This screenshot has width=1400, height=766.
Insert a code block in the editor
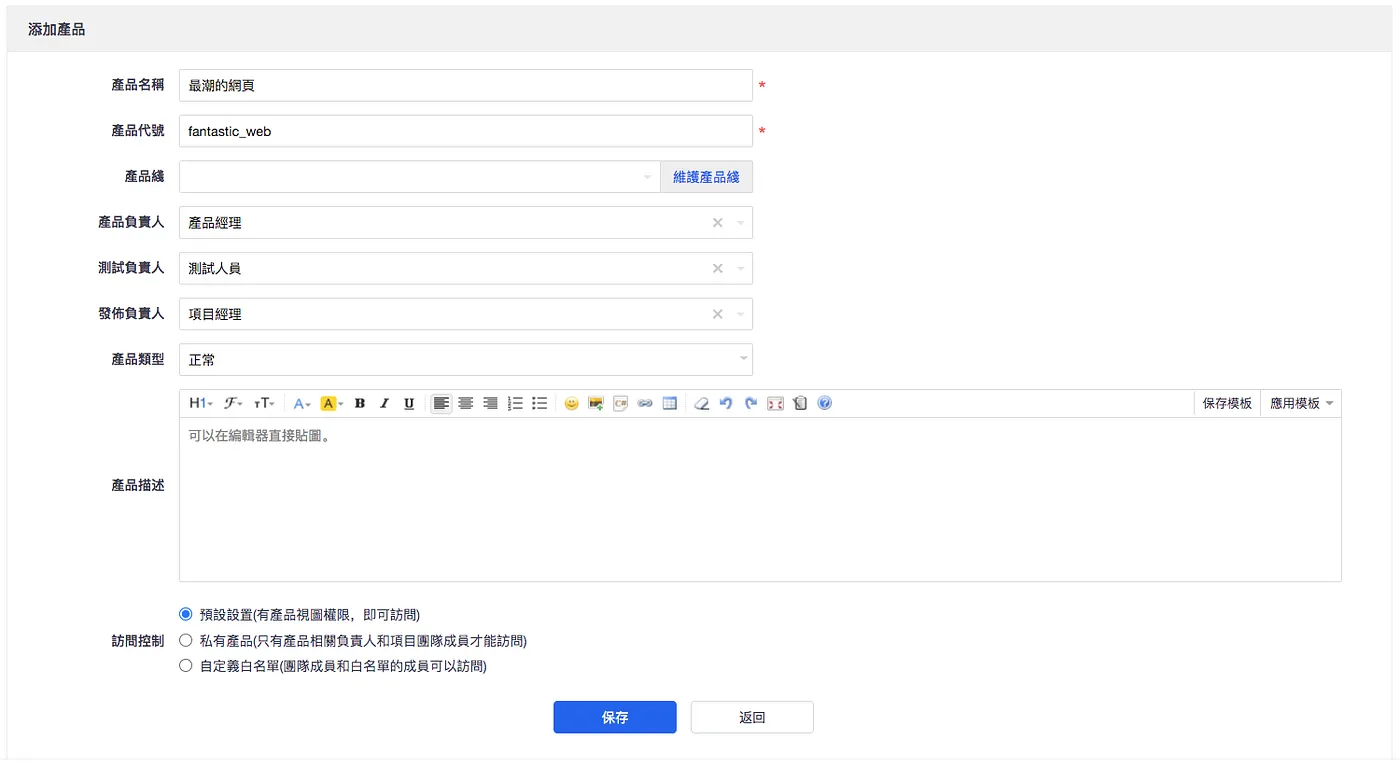pyautogui.click(x=621, y=404)
